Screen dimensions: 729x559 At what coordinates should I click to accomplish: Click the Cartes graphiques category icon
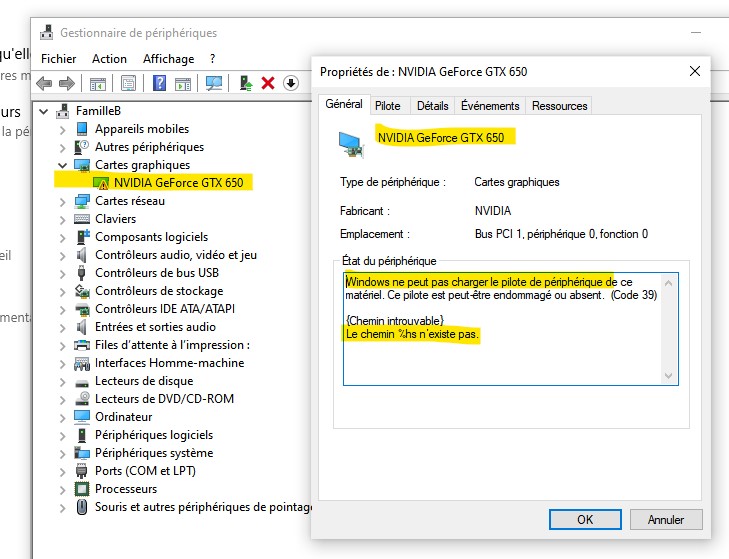(82, 165)
